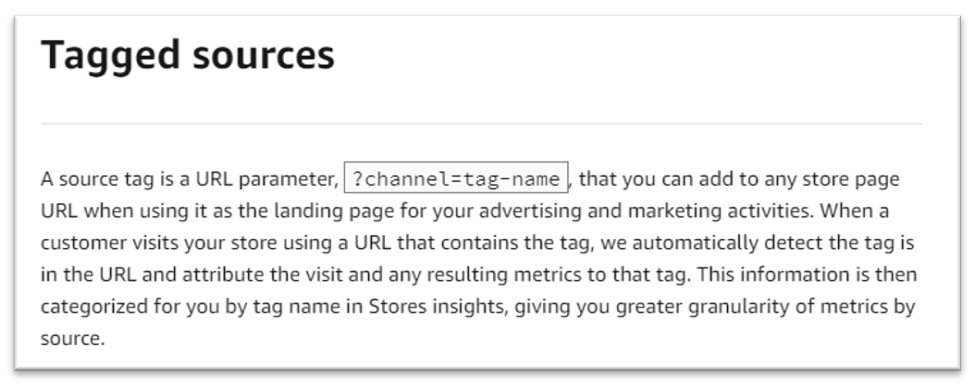This screenshot has width=972, height=392.
Task: Click the words "customer visits your store"
Action: [159, 243]
